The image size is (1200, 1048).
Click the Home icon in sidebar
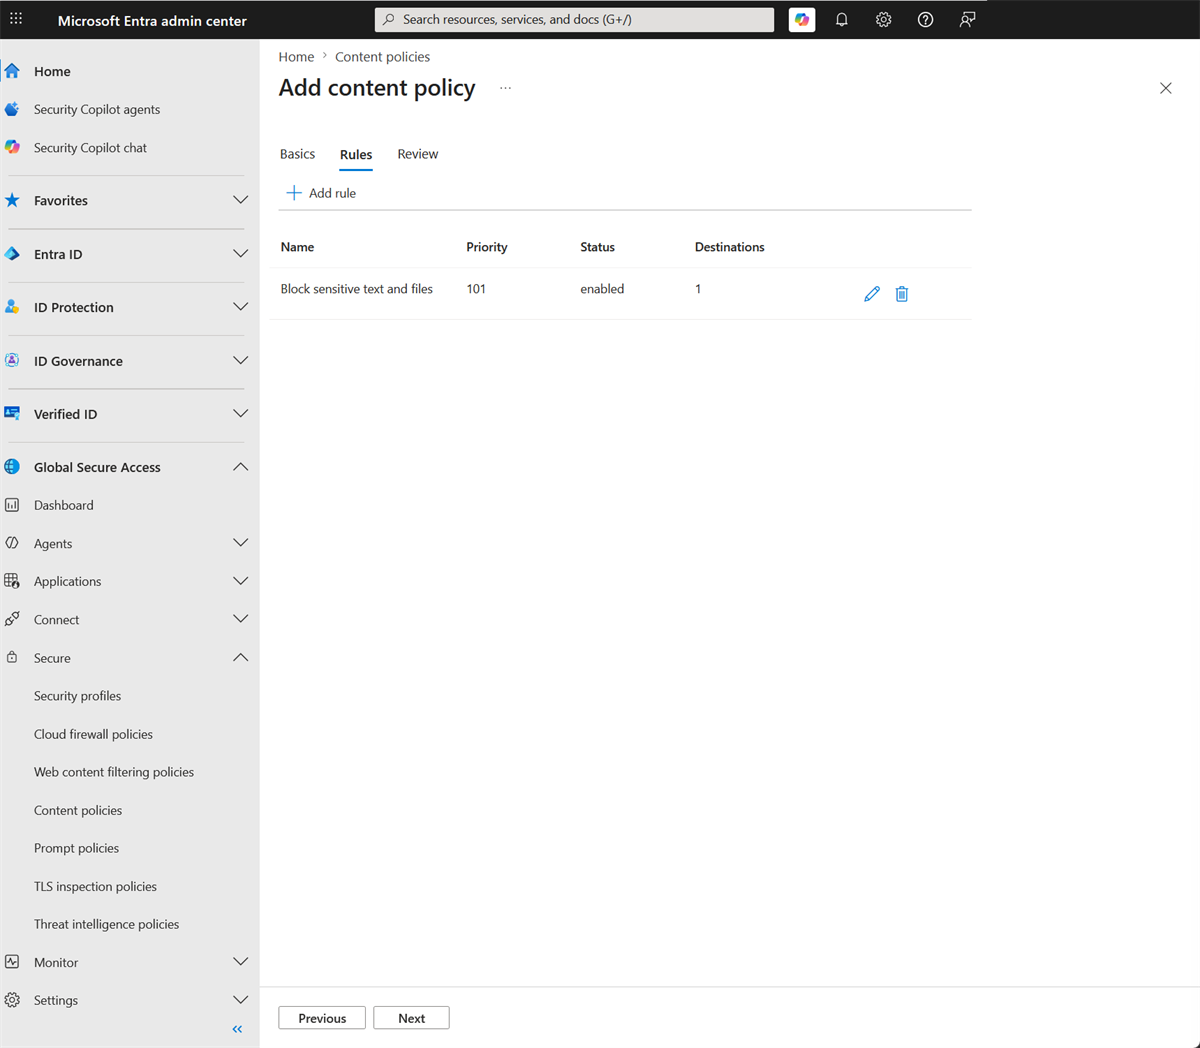12,71
